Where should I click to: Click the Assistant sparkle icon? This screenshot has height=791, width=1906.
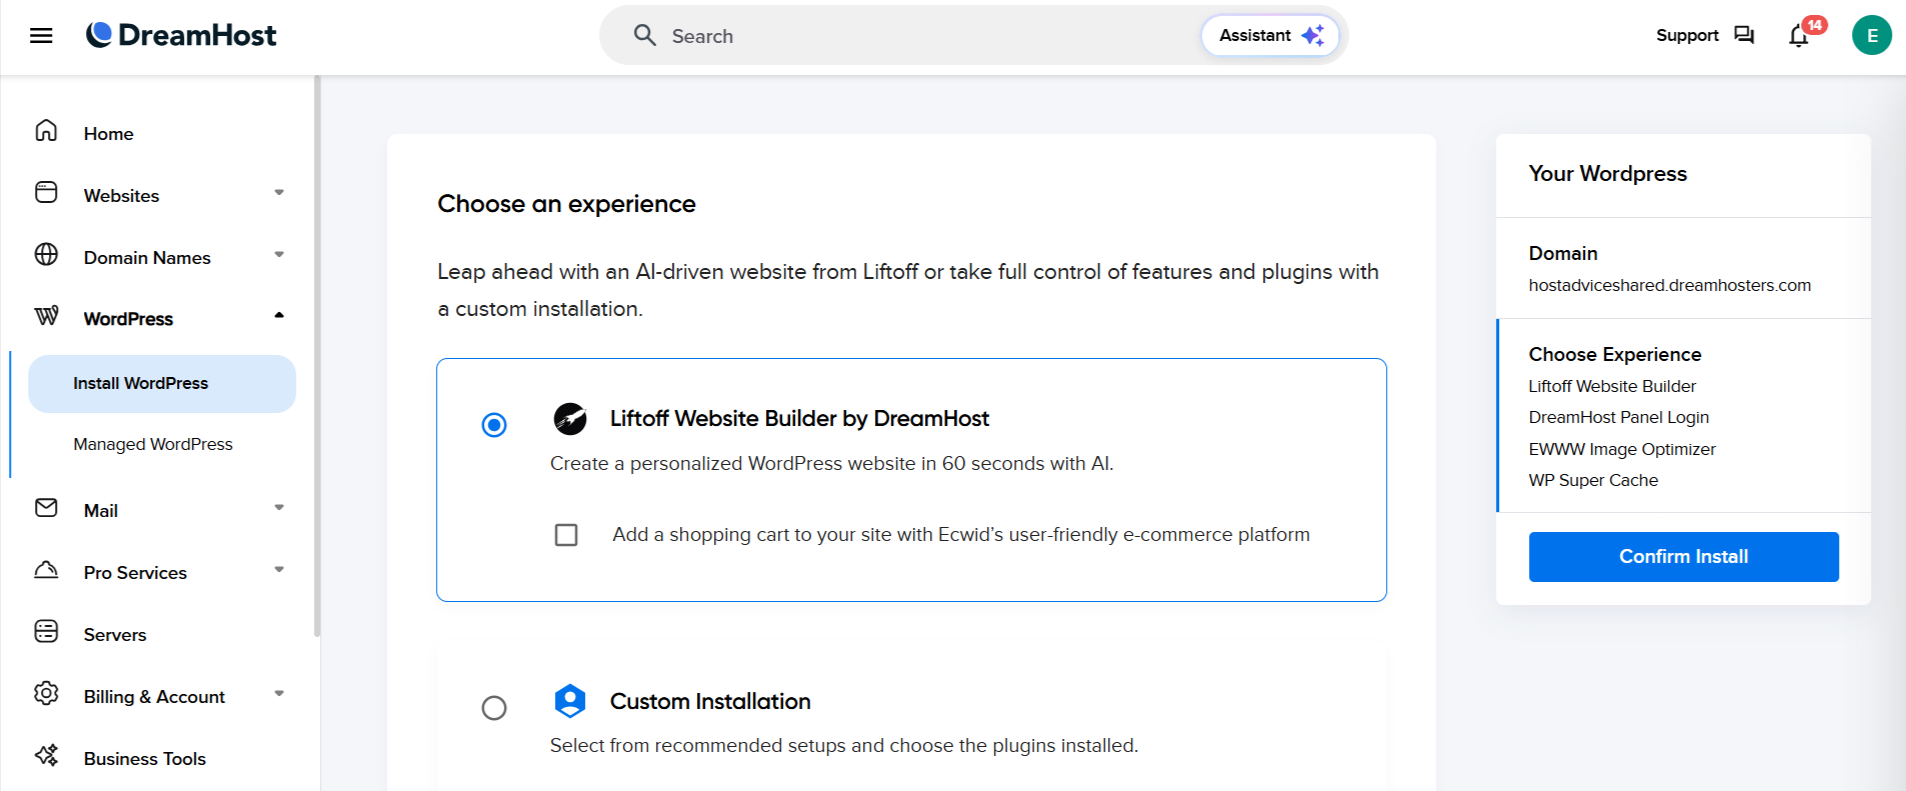1312,35
